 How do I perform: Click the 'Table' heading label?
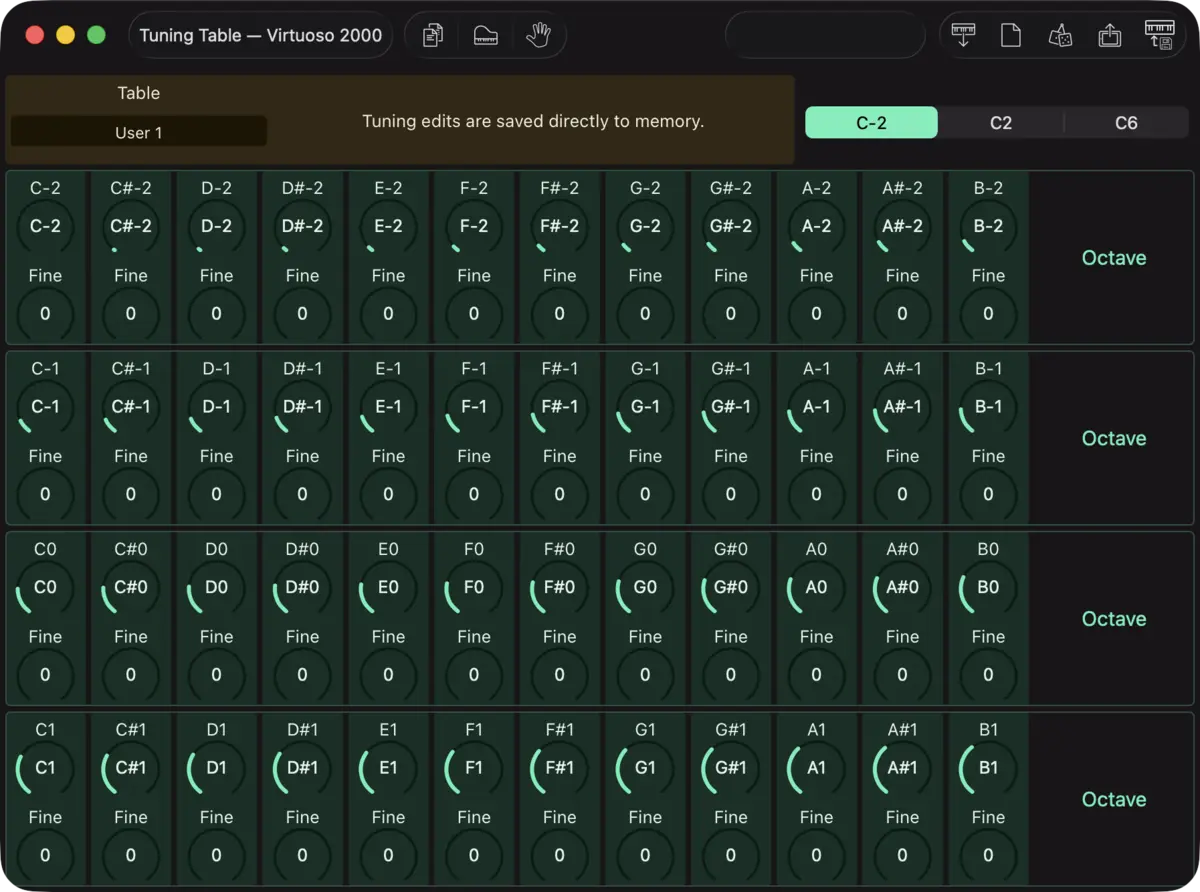click(x=139, y=93)
